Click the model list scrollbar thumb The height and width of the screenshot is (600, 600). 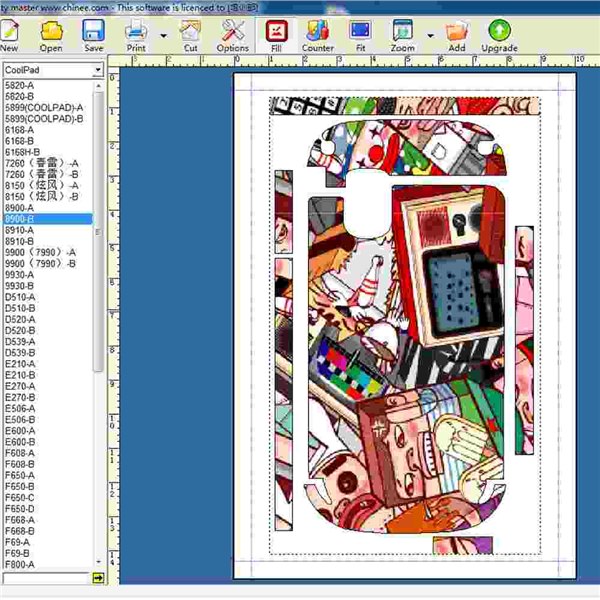click(x=98, y=231)
